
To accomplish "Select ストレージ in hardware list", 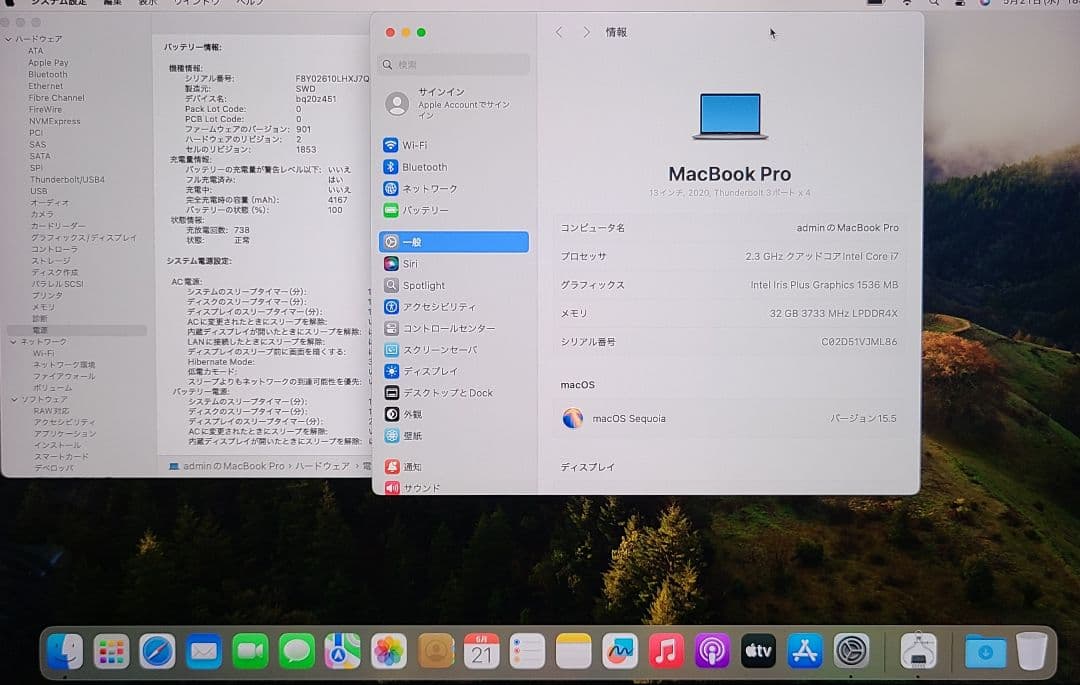I will tap(51, 261).
